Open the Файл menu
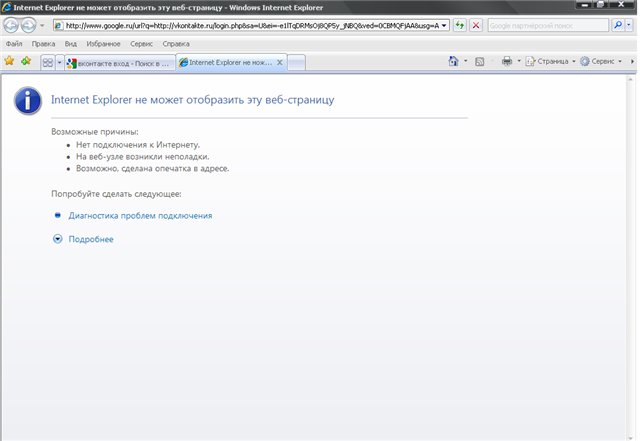640x441 pixels. click(x=14, y=44)
